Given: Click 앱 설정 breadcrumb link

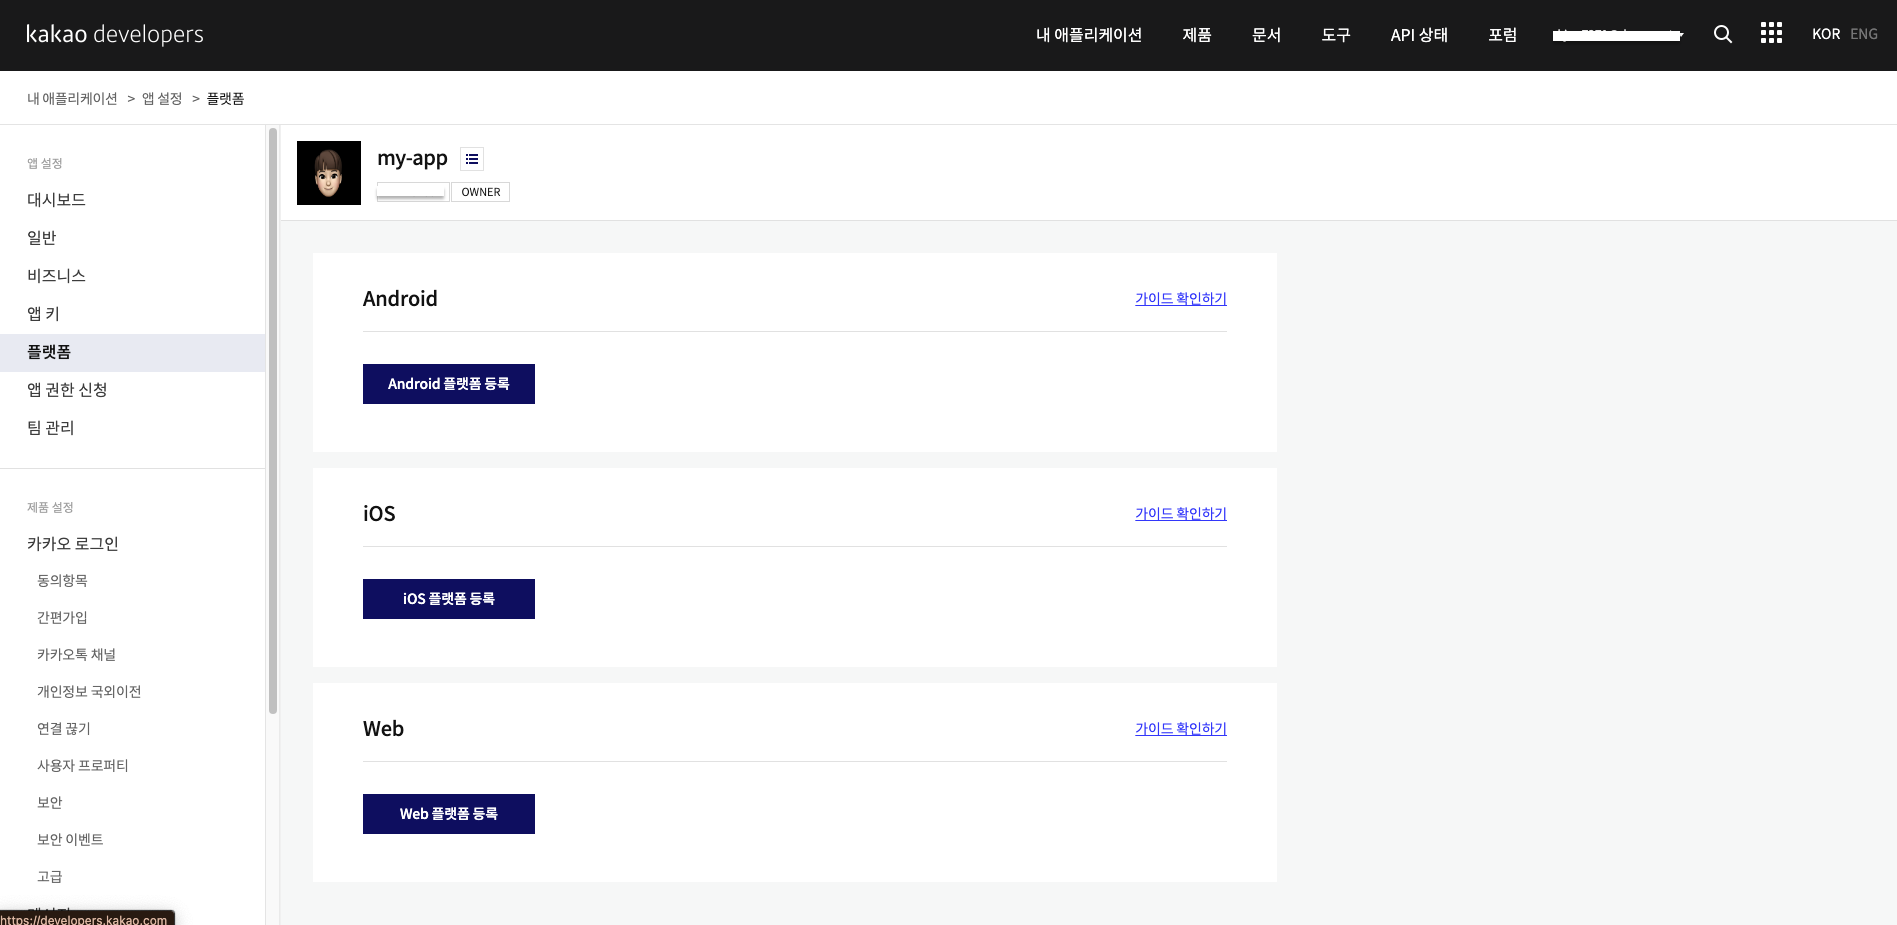Looking at the screenshot, I should (x=162, y=99).
